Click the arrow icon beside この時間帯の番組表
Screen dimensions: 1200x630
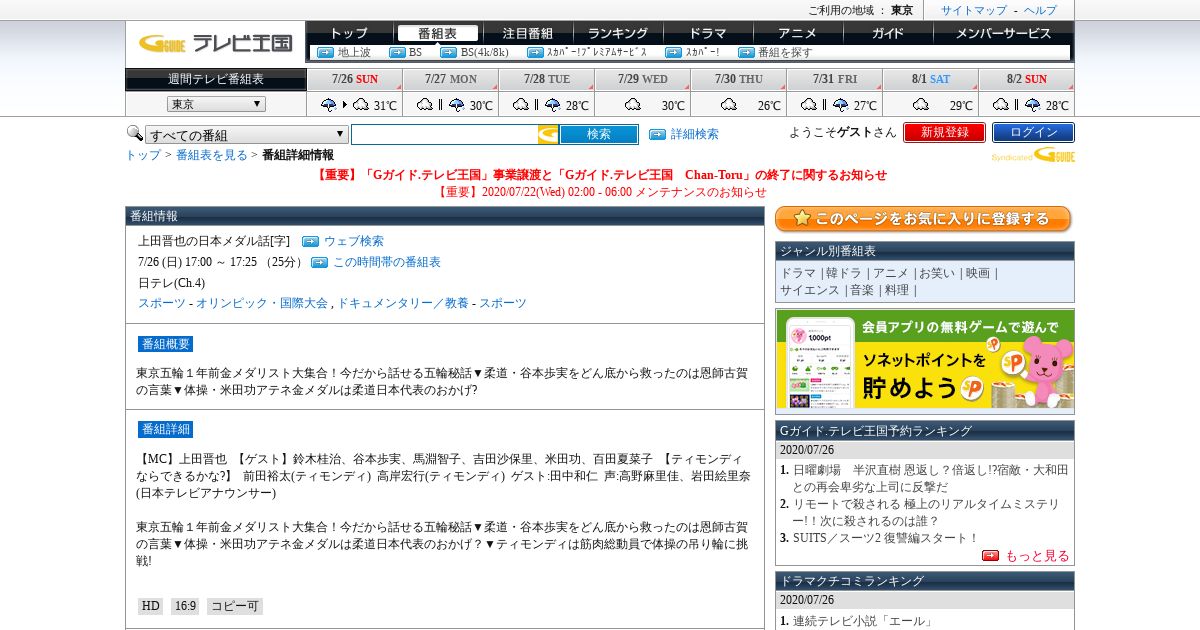coord(319,262)
